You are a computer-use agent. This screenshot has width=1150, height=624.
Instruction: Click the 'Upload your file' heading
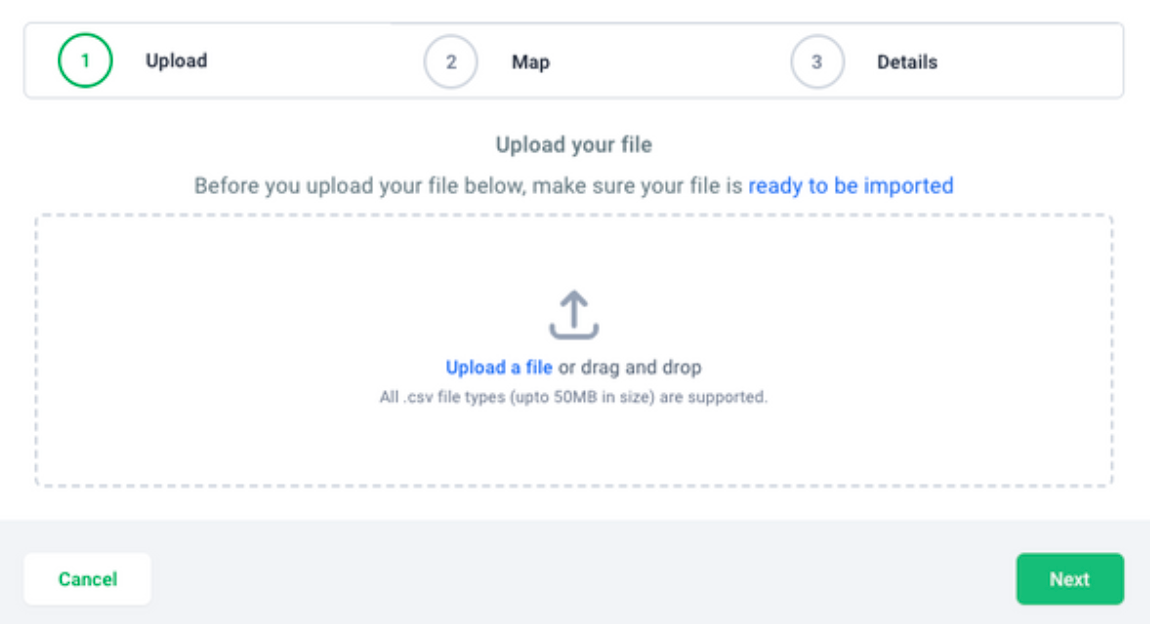574,144
